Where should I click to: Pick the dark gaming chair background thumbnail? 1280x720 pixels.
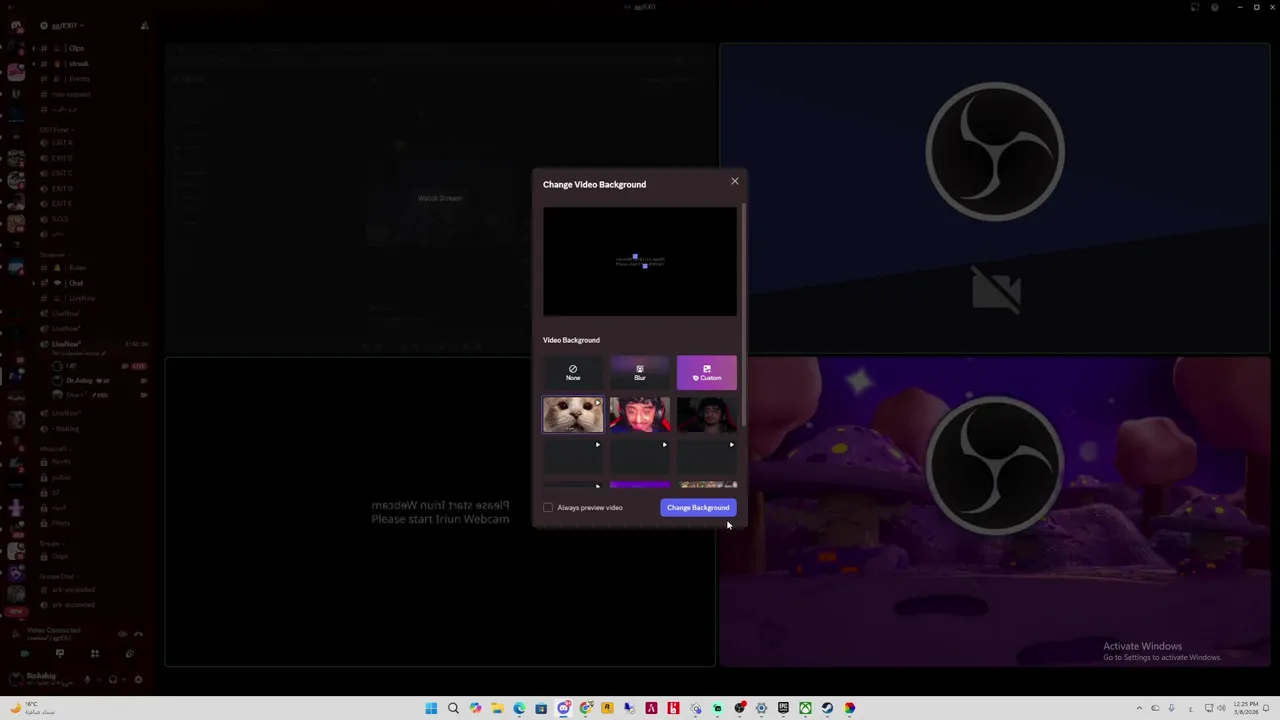click(707, 414)
